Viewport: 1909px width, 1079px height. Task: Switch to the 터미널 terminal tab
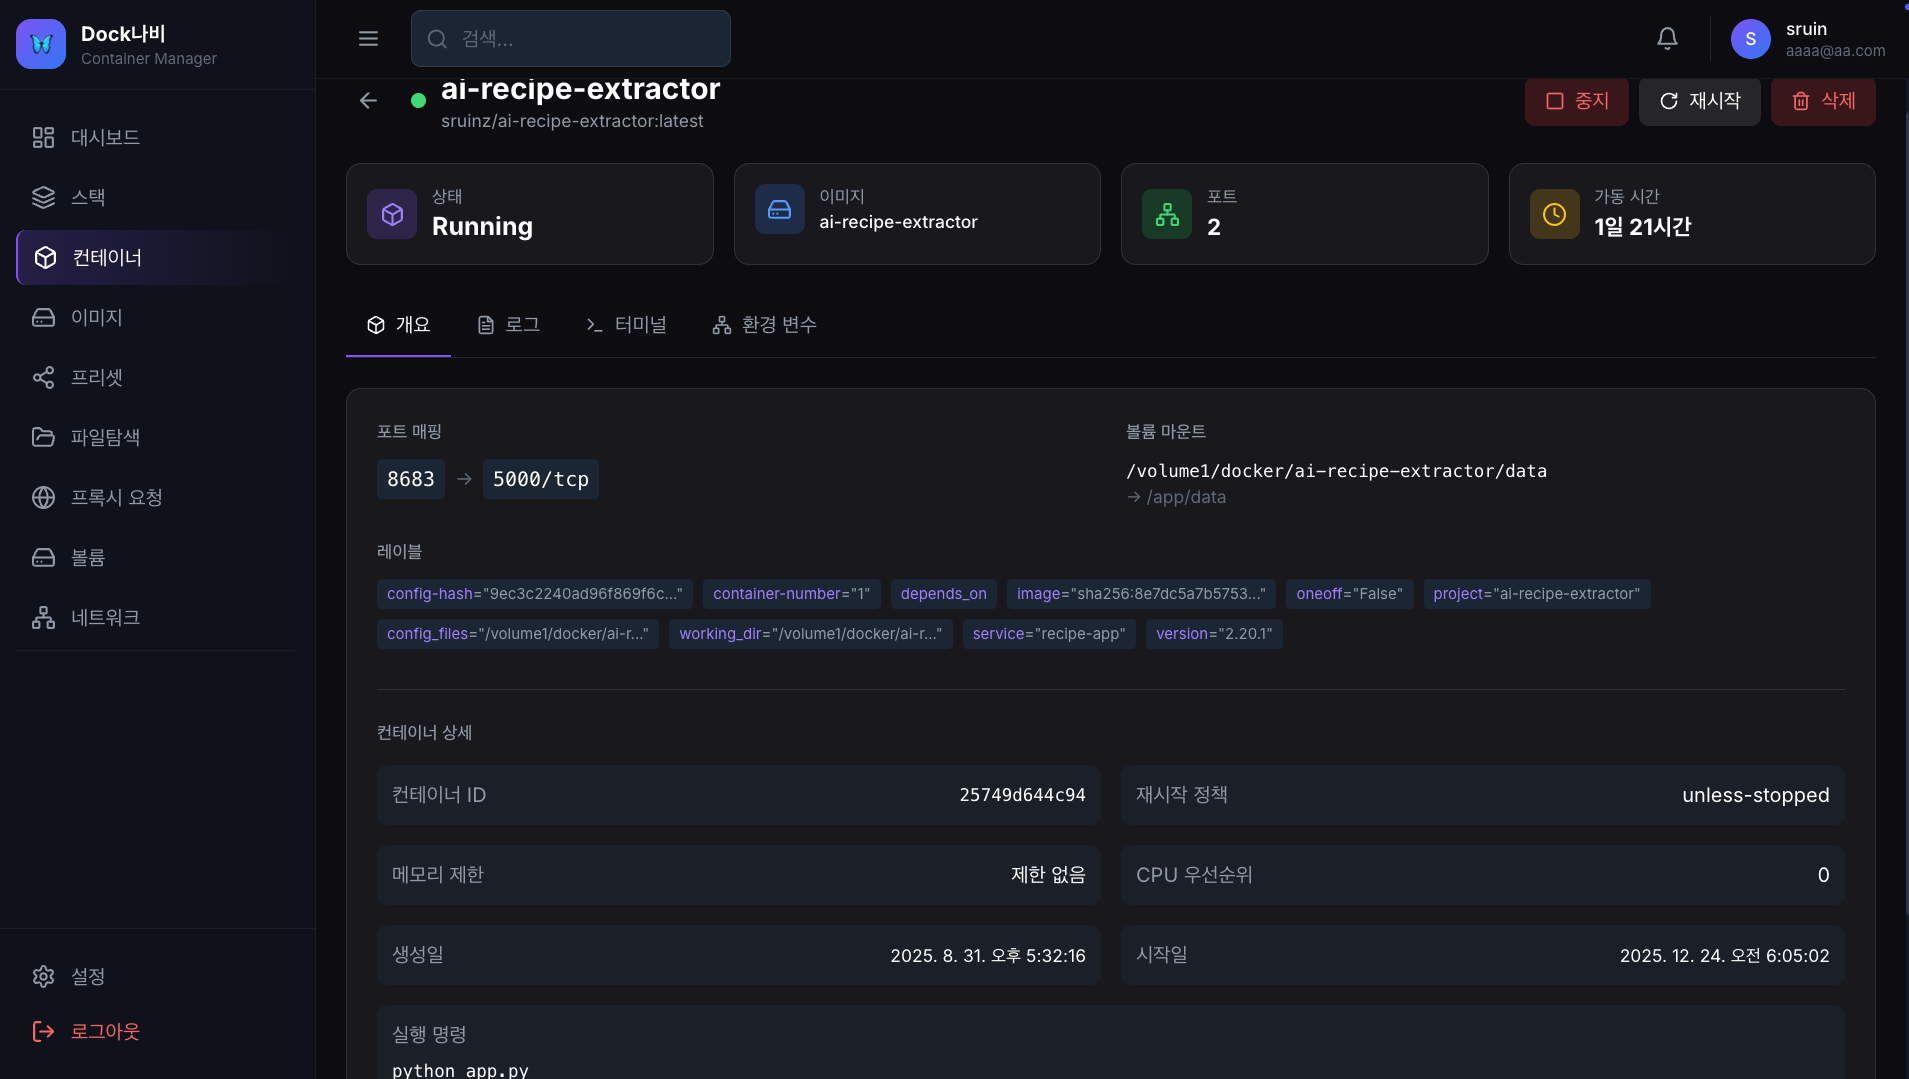tap(626, 325)
